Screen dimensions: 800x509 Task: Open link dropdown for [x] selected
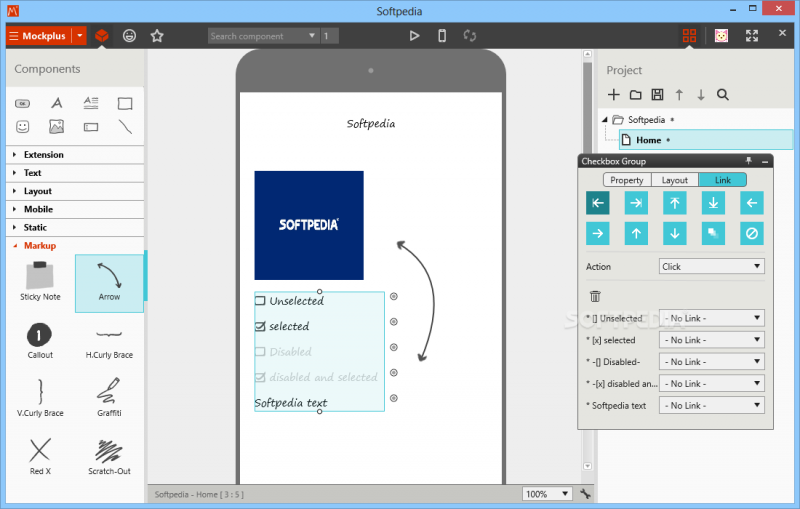tap(712, 340)
